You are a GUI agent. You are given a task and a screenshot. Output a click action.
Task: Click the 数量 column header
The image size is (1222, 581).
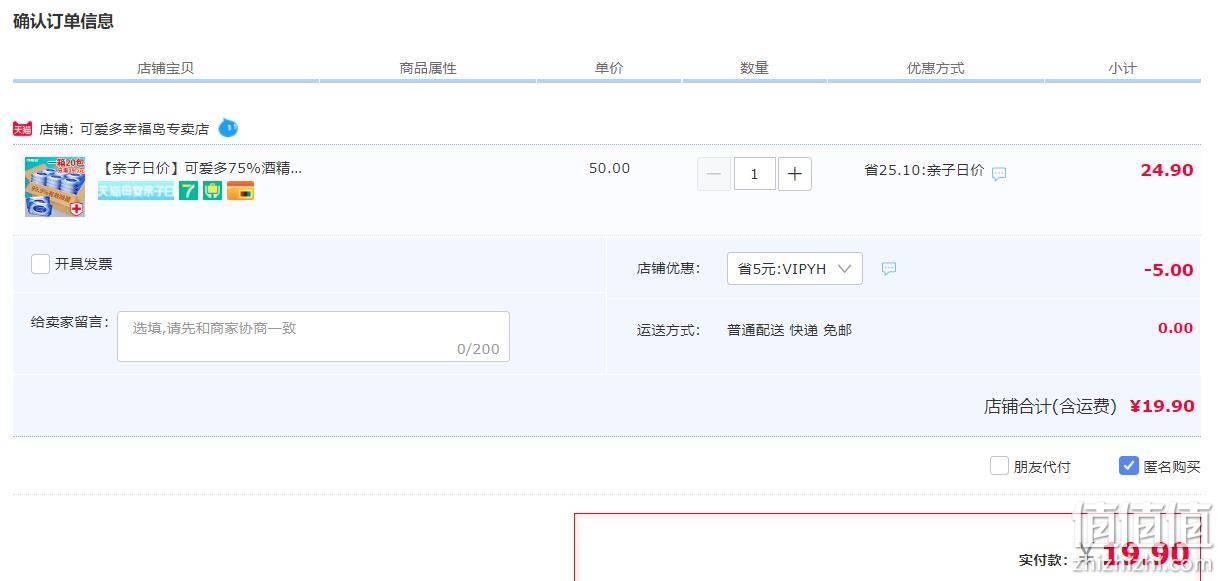click(754, 68)
